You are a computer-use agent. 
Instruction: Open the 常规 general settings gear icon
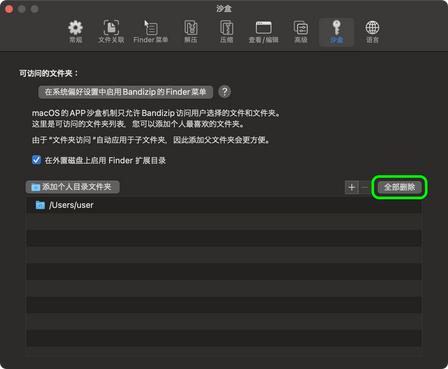click(76, 32)
